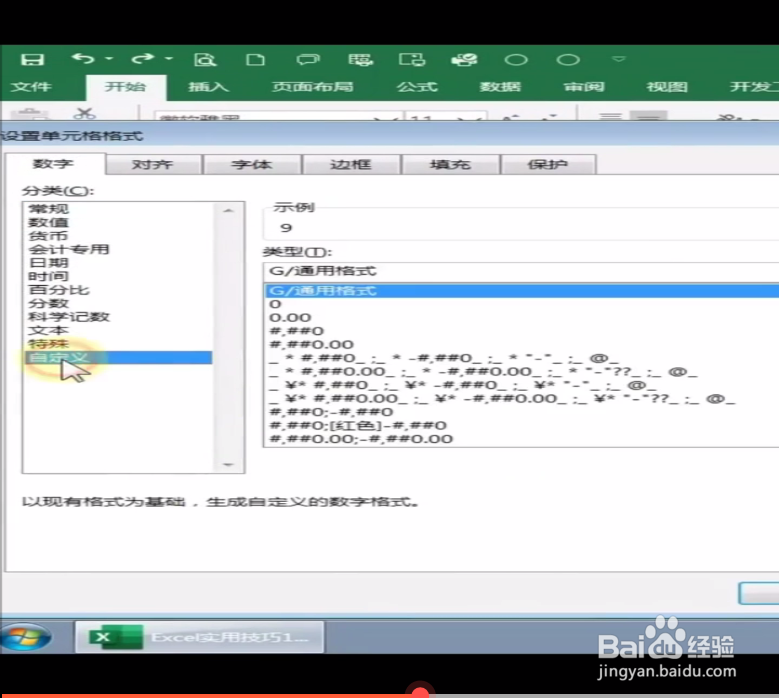Click the 类型 format code input field

[x=522, y=271]
